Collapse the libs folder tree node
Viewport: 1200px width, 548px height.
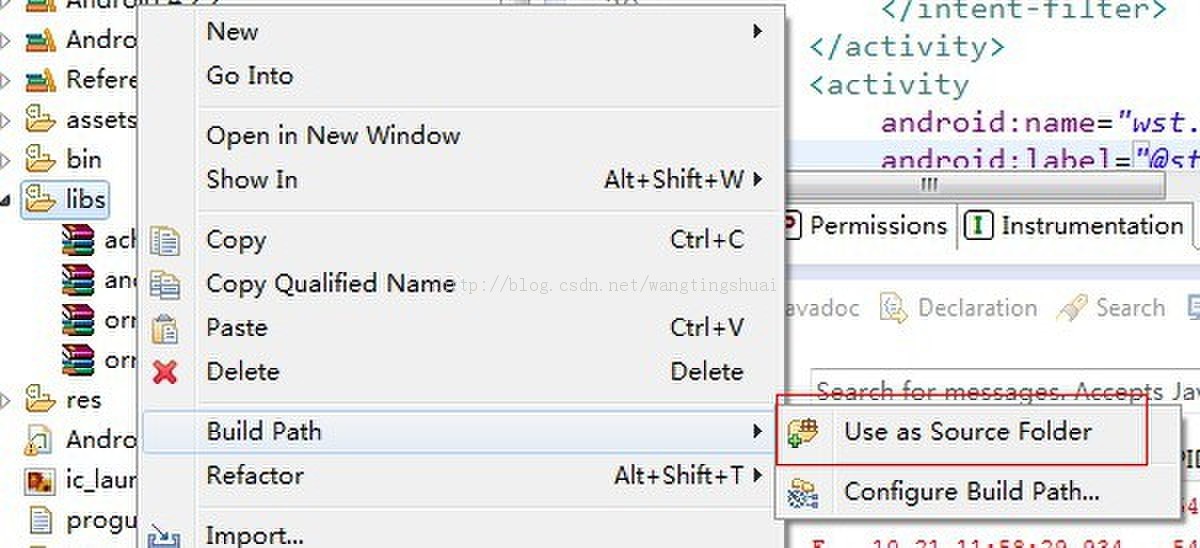[6, 200]
